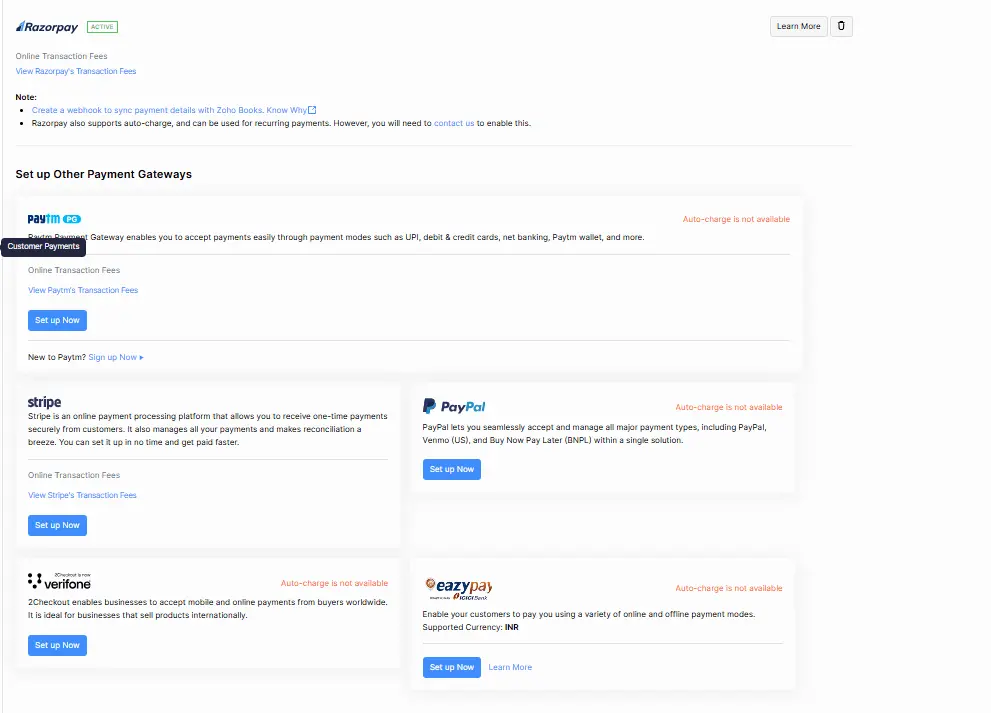Open View Stripe's Transaction Fees link
Image resolution: width=991 pixels, height=713 pixels.
coord(82,495)
